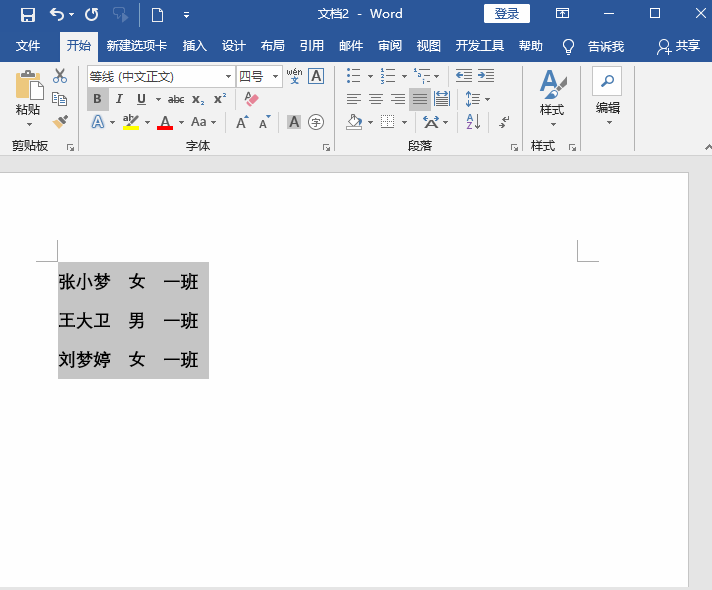The image size is (712, 590).
Task: Switch to the 插入 tab
Action: [x=195, y=45]
